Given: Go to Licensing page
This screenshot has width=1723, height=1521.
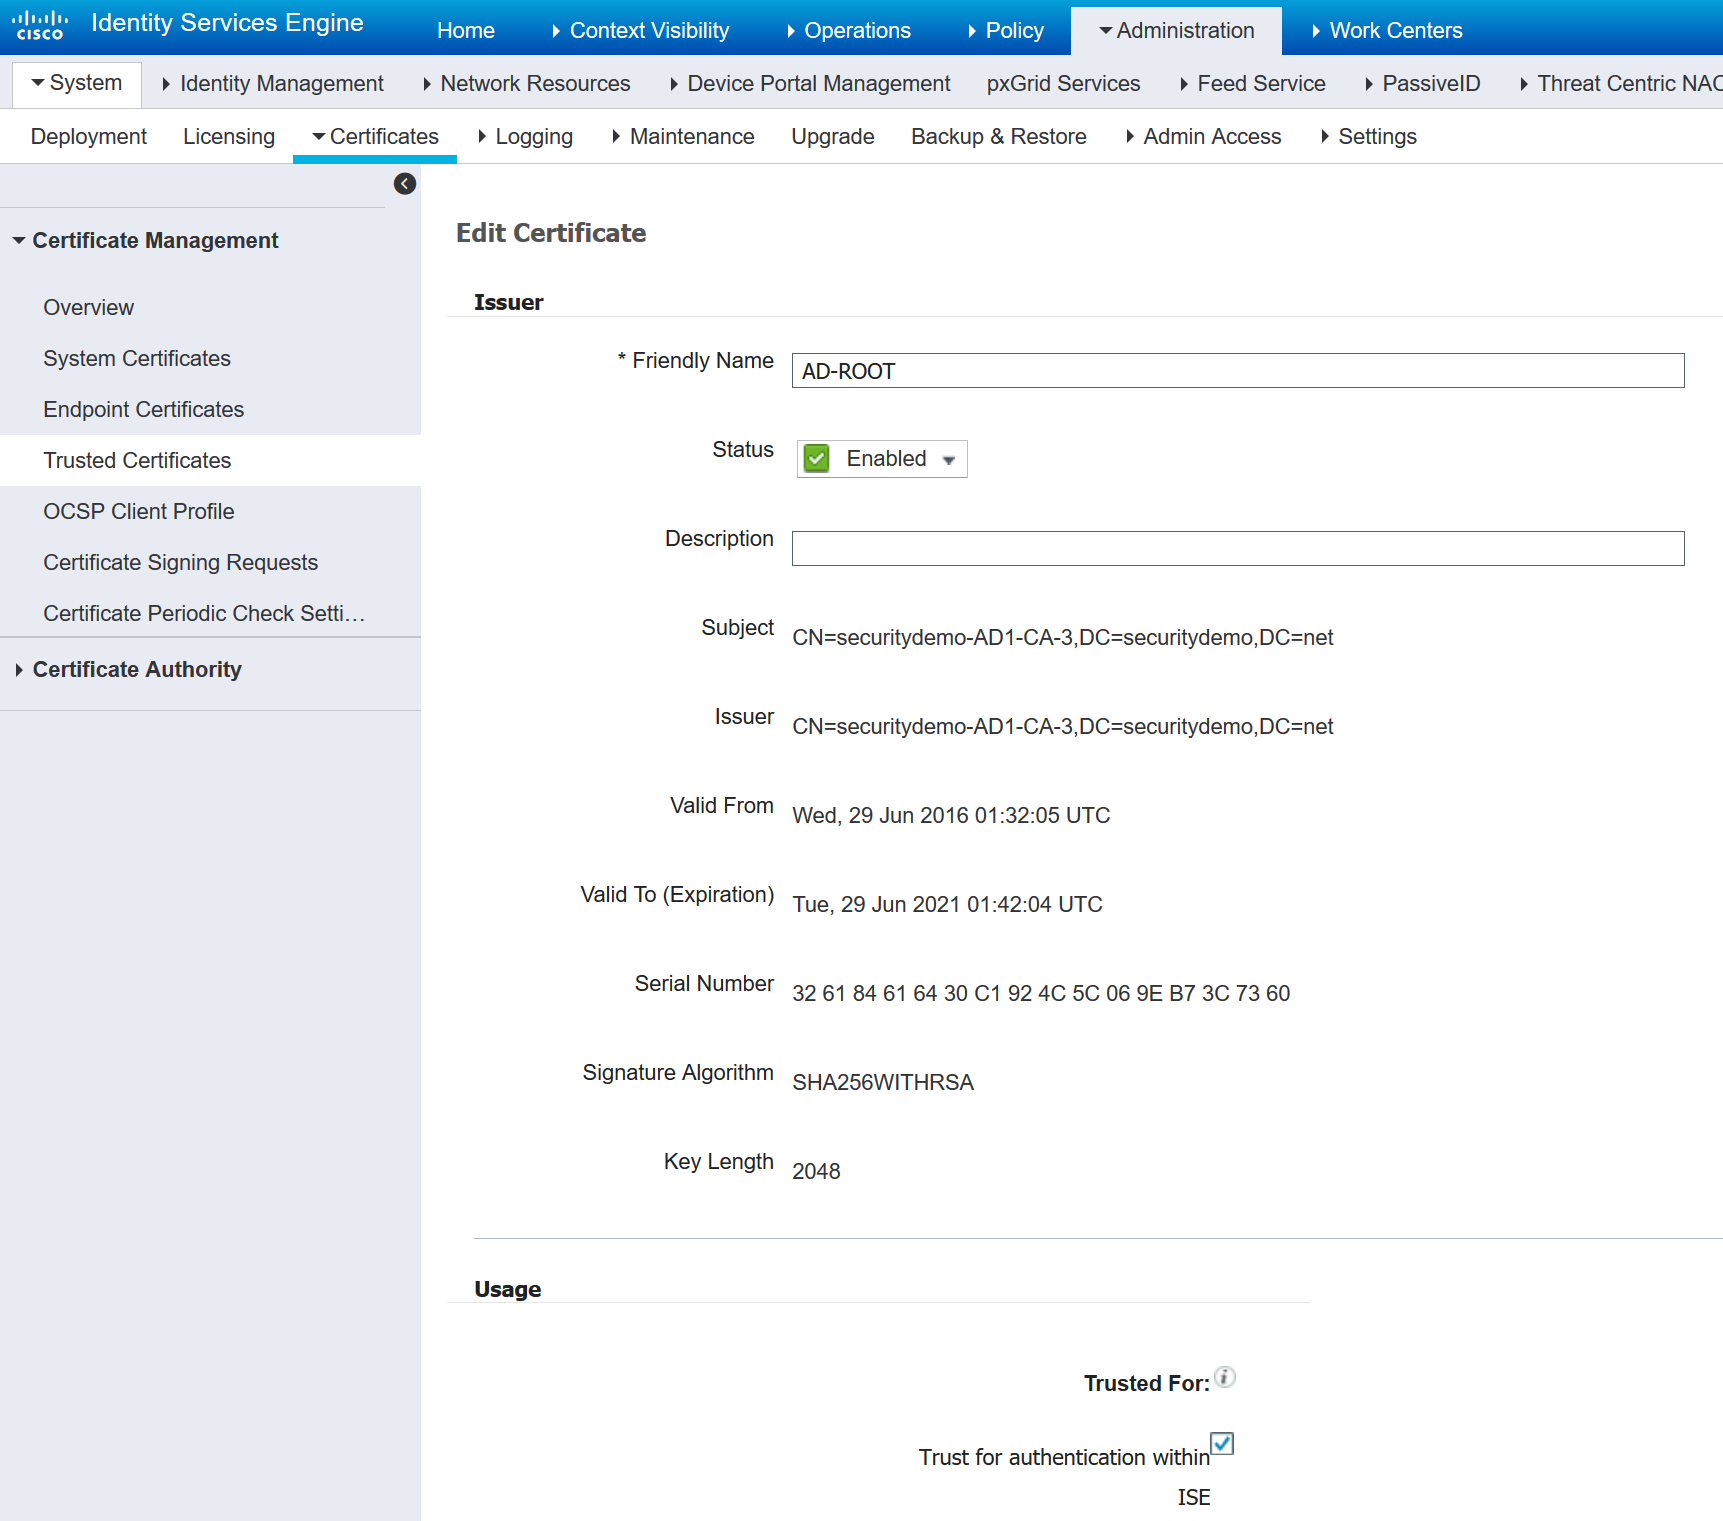Looking at the screenshot, I should point(229,137).
